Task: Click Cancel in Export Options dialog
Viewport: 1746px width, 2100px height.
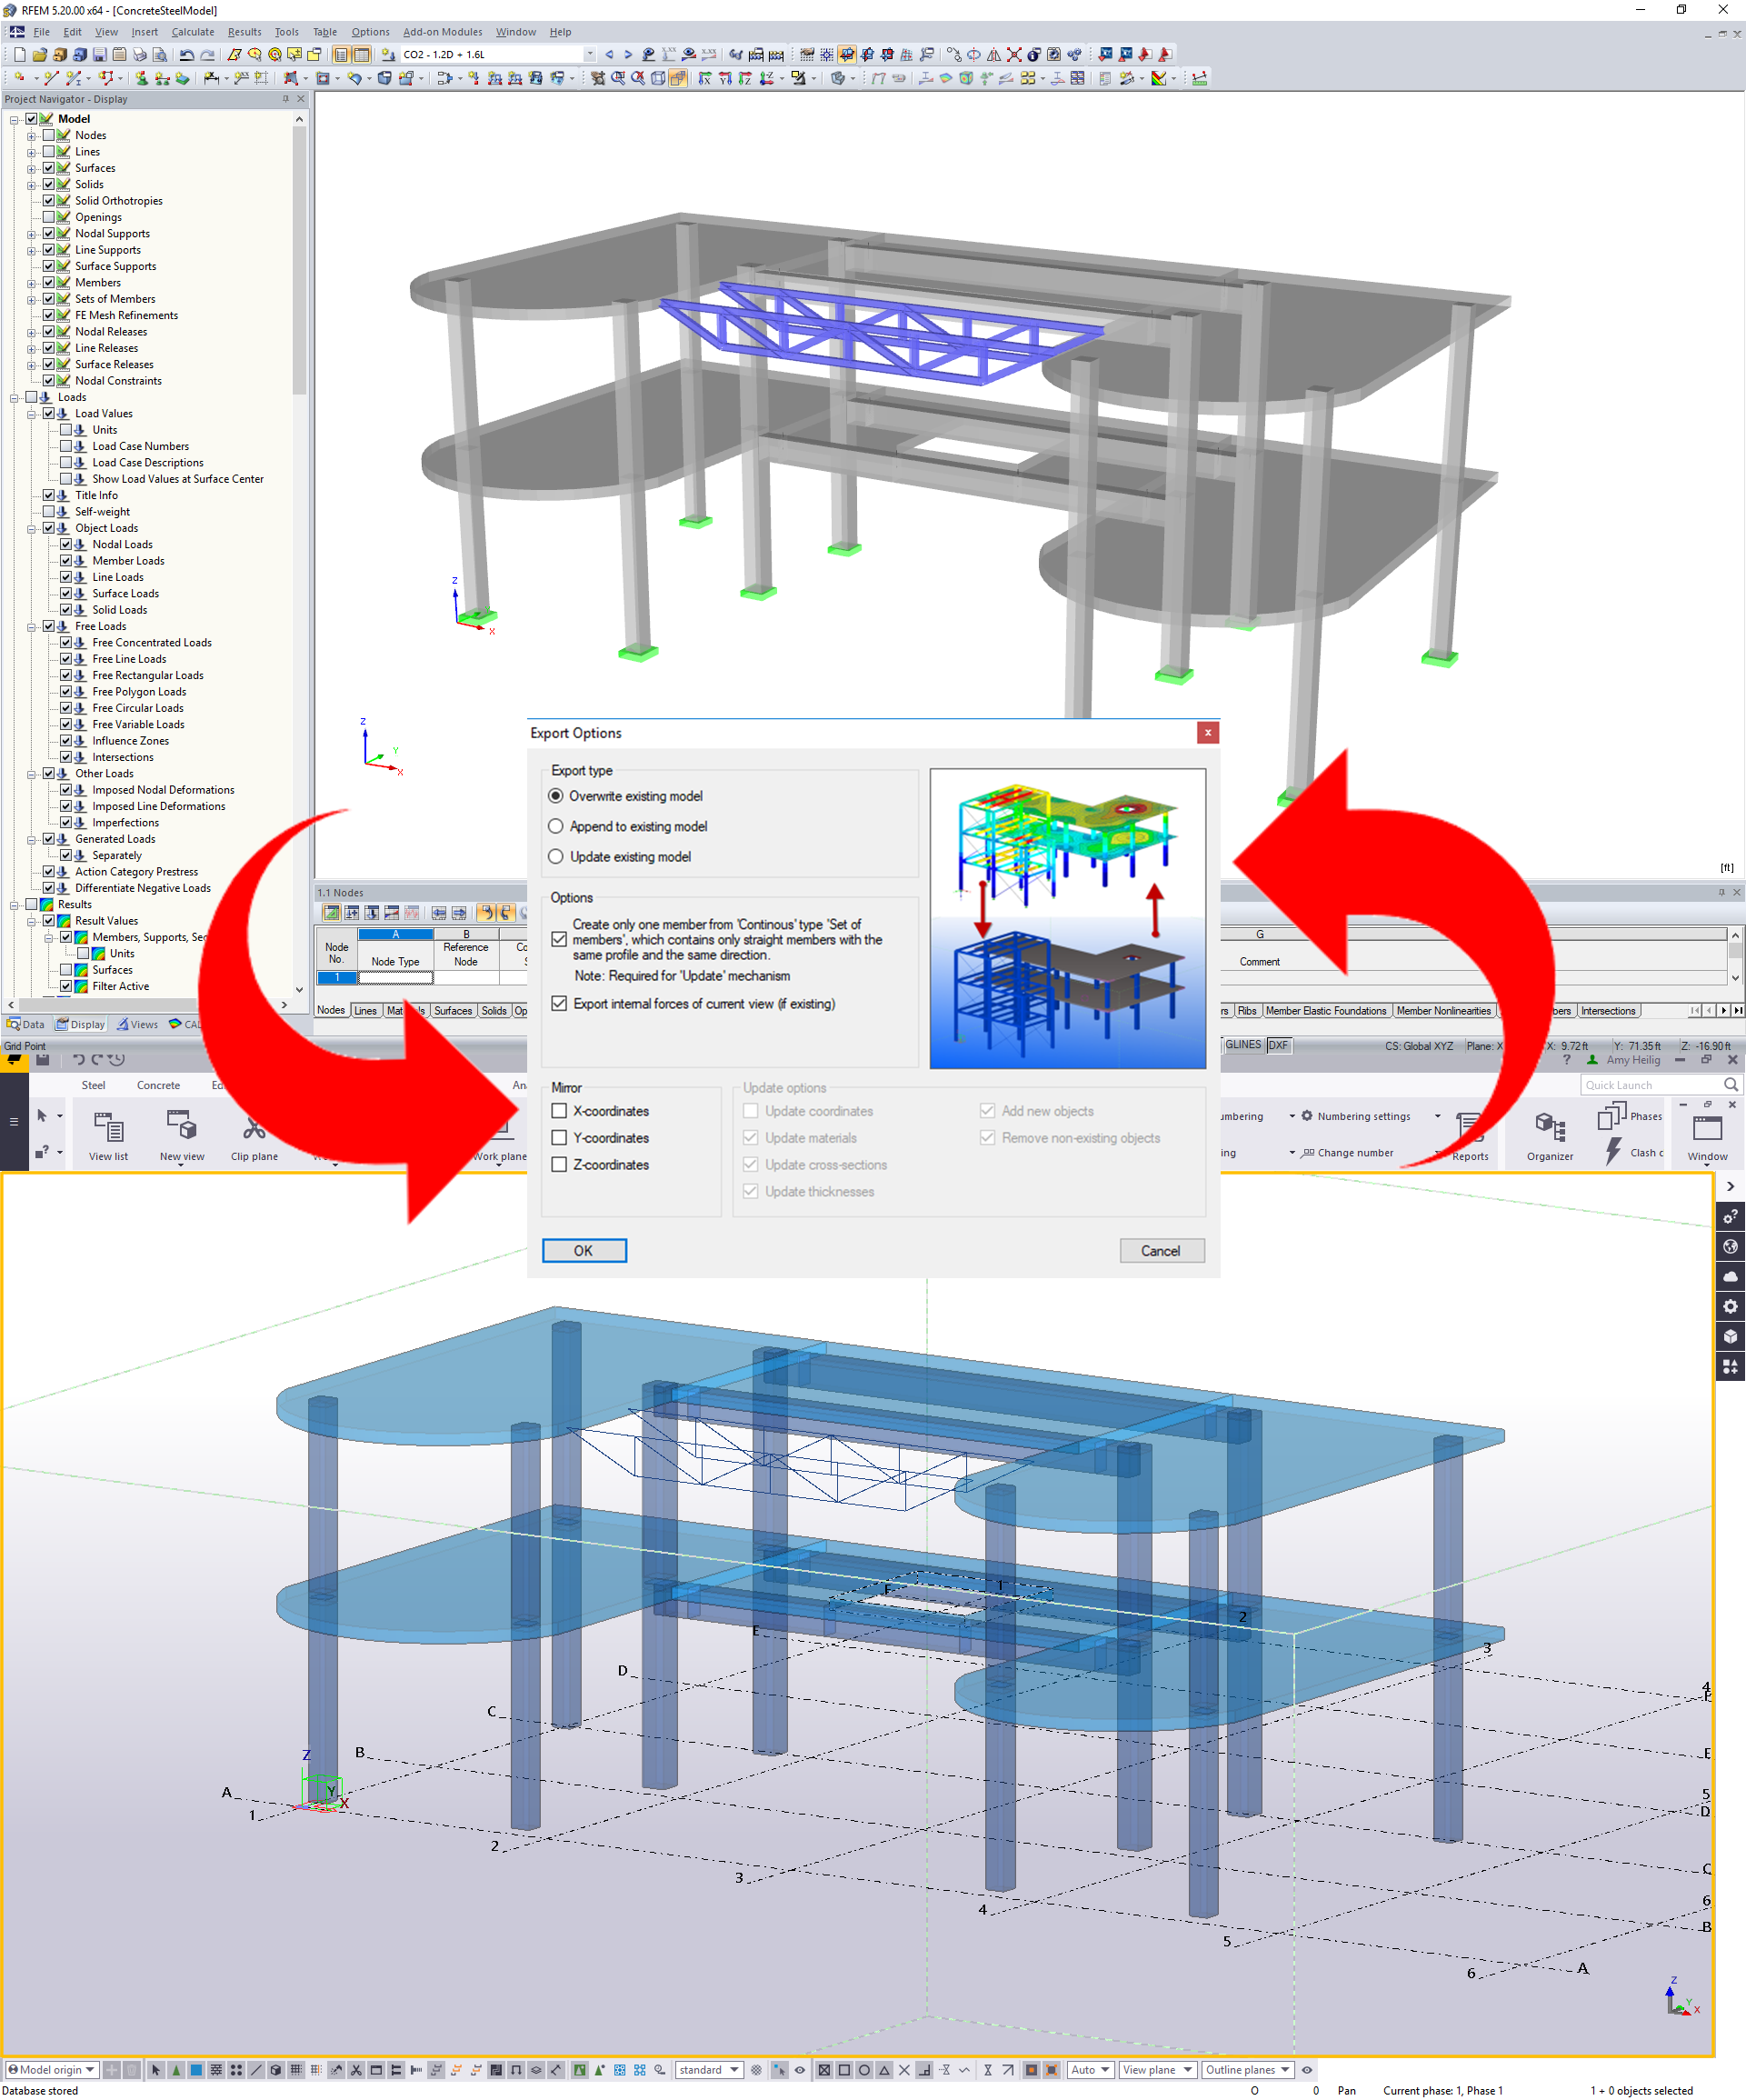Action: pos(1161,1250)
